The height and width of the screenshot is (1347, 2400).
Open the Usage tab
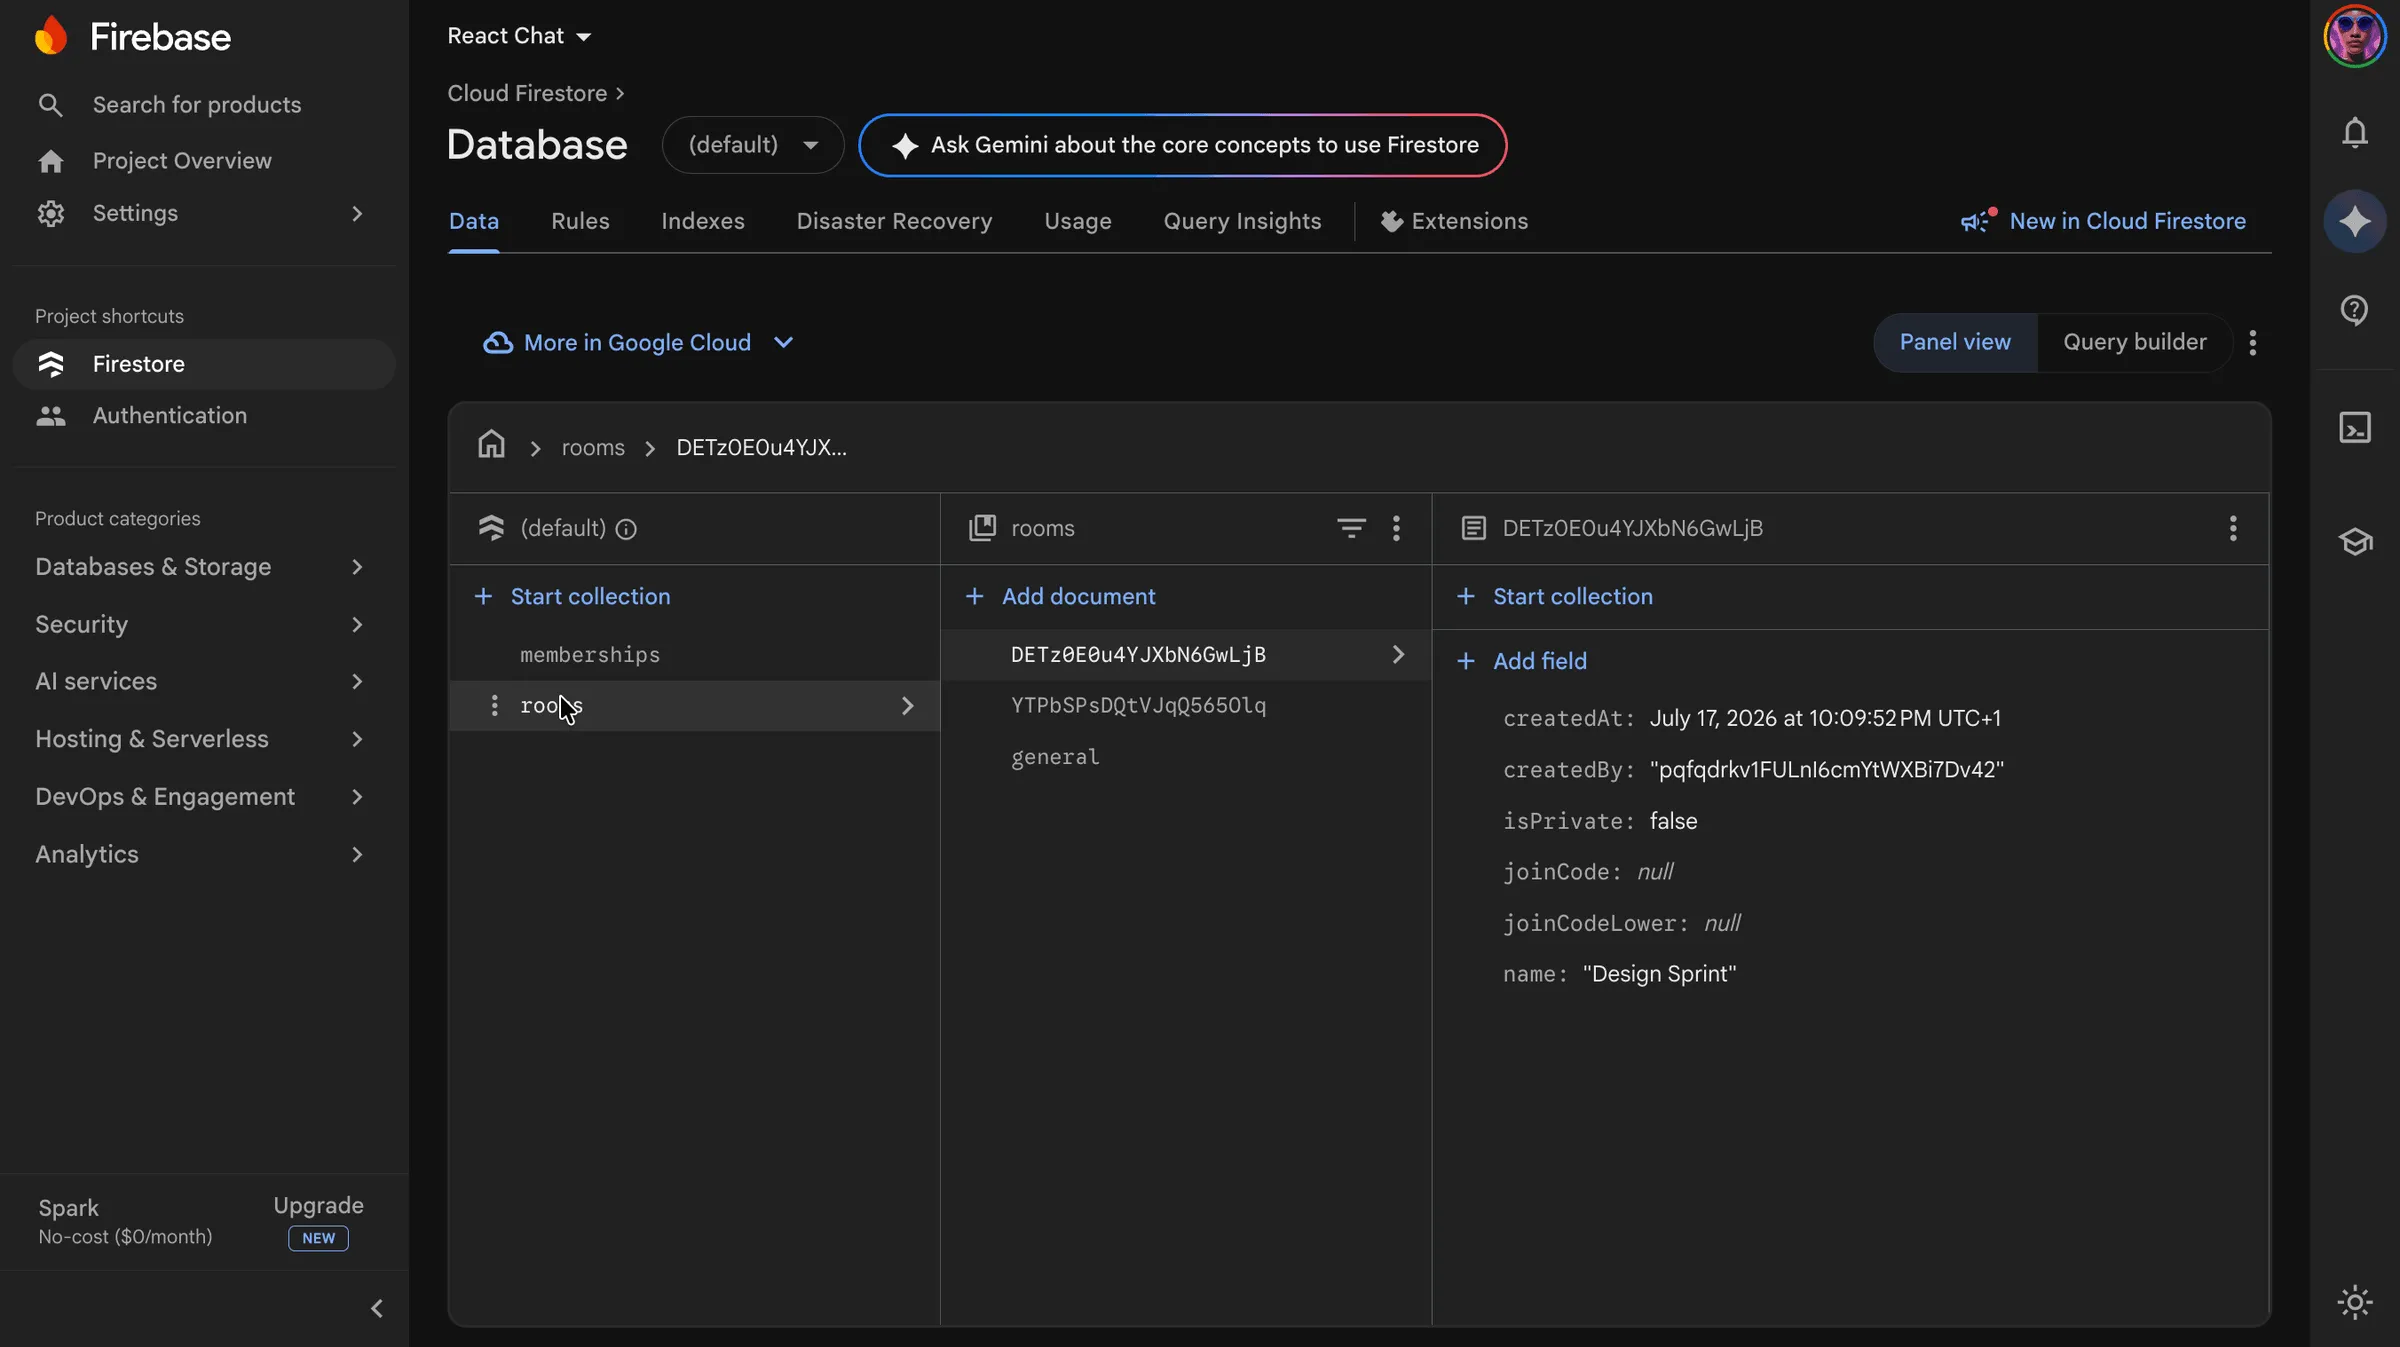click(1078, 221)
